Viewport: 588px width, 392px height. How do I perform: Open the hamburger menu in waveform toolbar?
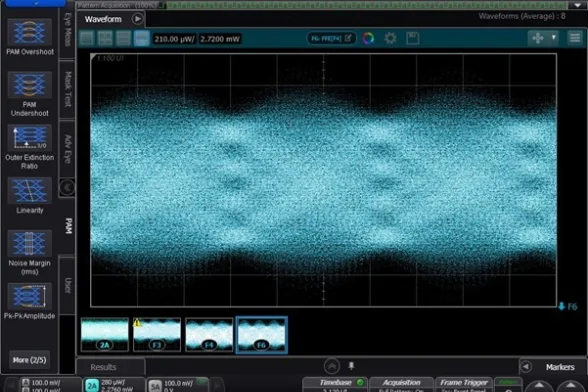pos(574,38)
